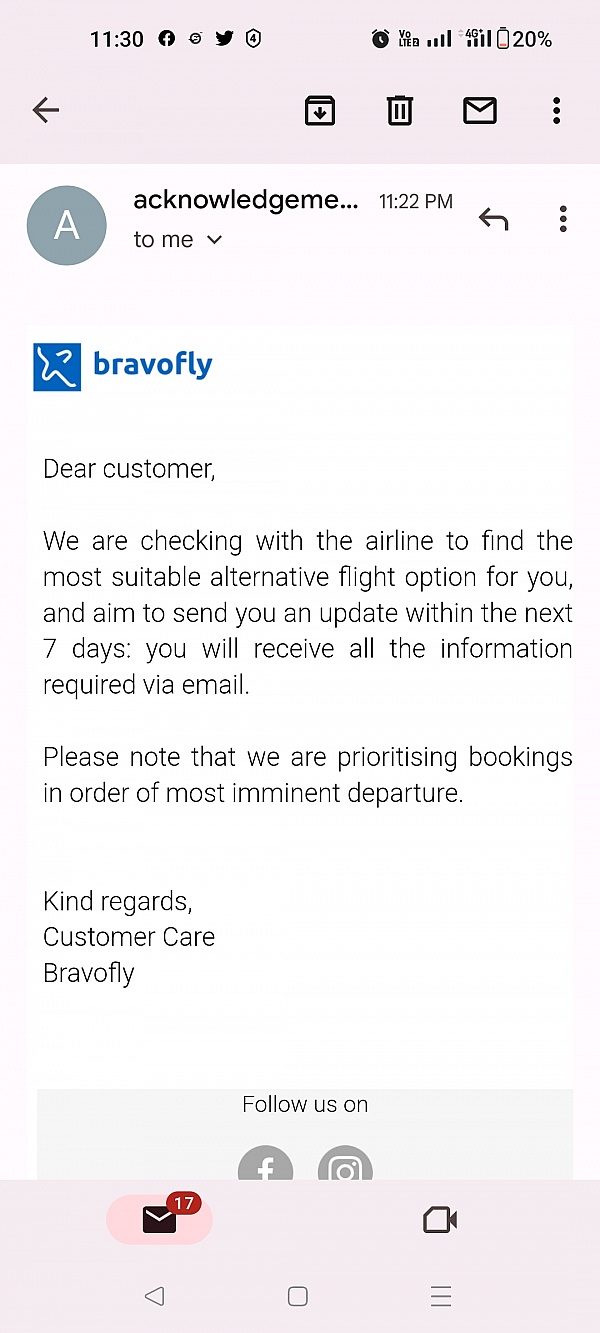Archive this Bravofly email
Screen dimensions: 600x1333
[319, 110]
